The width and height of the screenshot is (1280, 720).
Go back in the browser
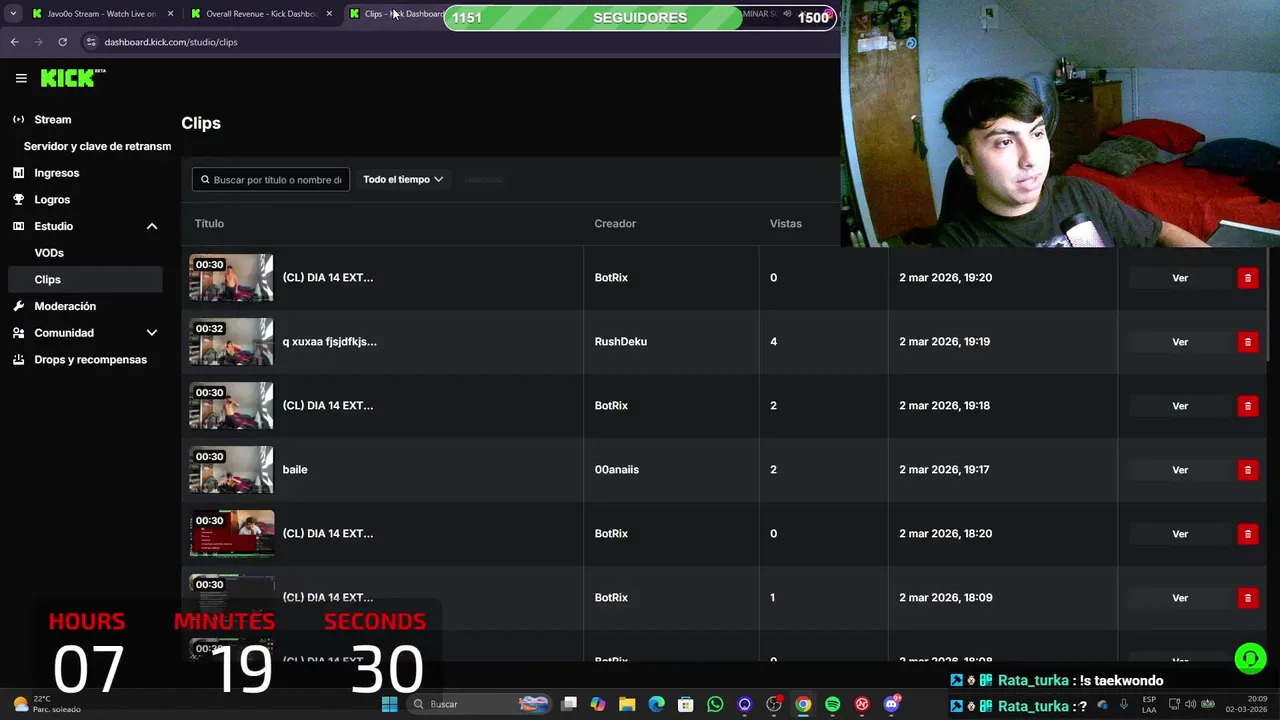click(x=14, y=42)
